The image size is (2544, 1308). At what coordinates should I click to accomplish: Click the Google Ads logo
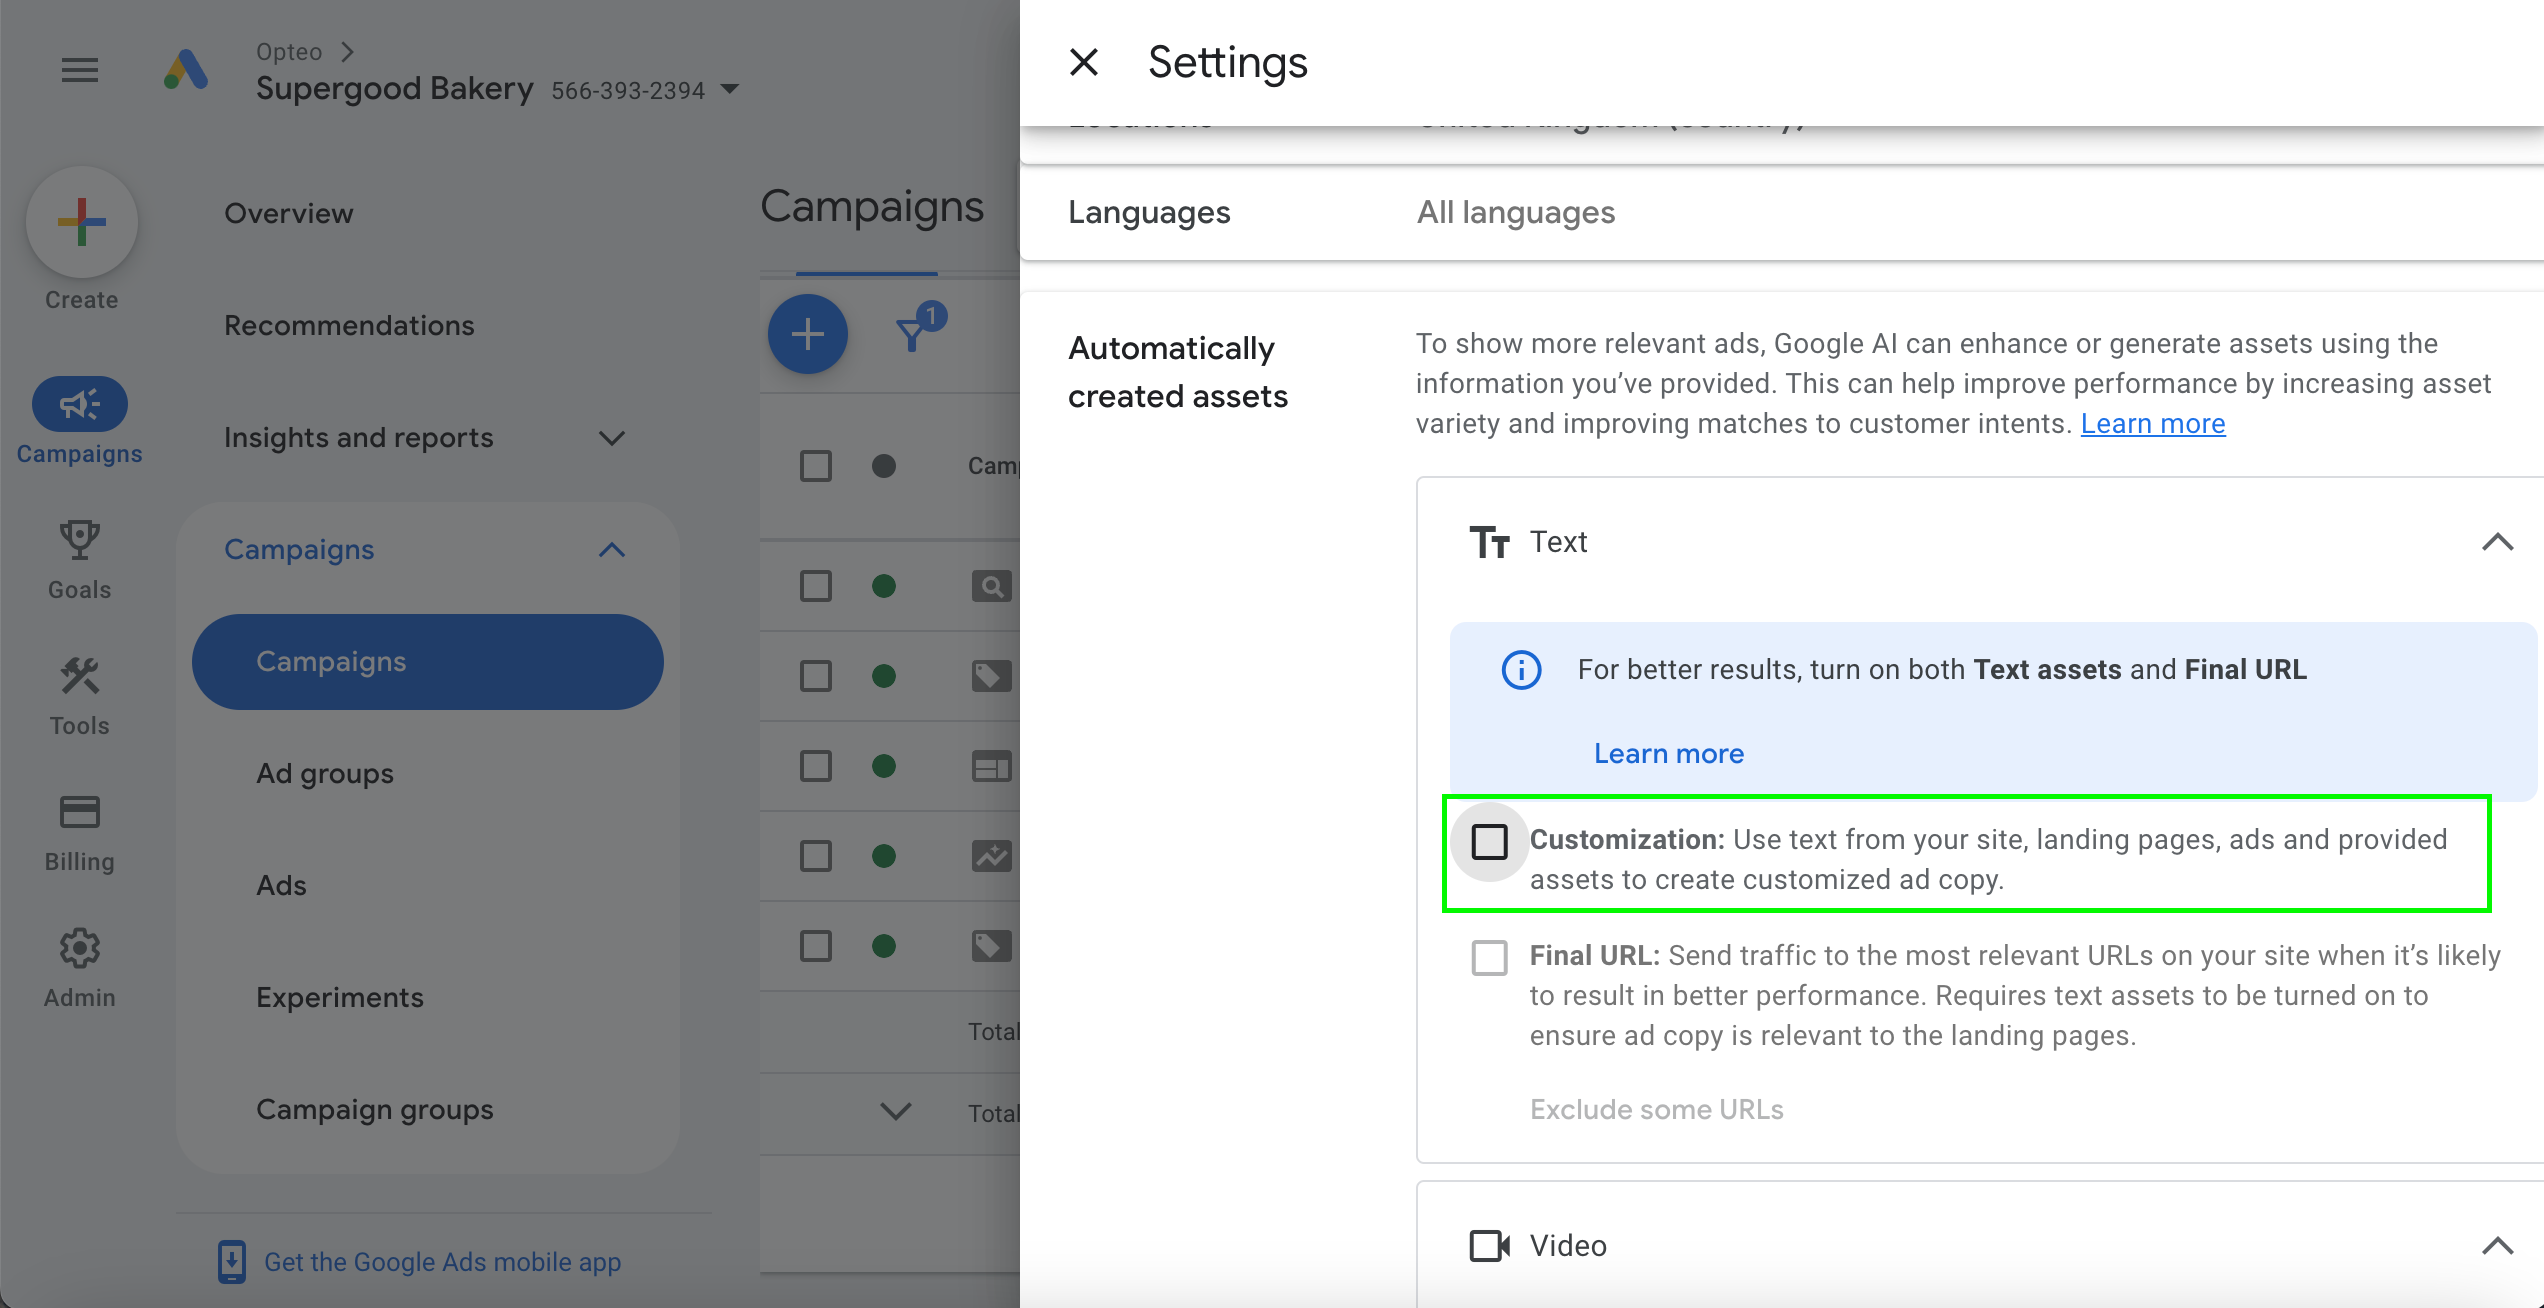point(186,70)
